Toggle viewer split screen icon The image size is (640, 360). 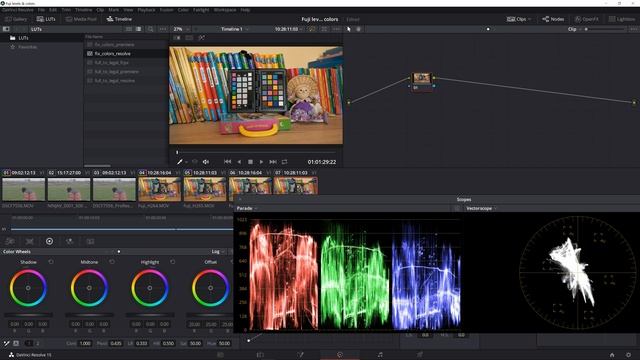189,38
